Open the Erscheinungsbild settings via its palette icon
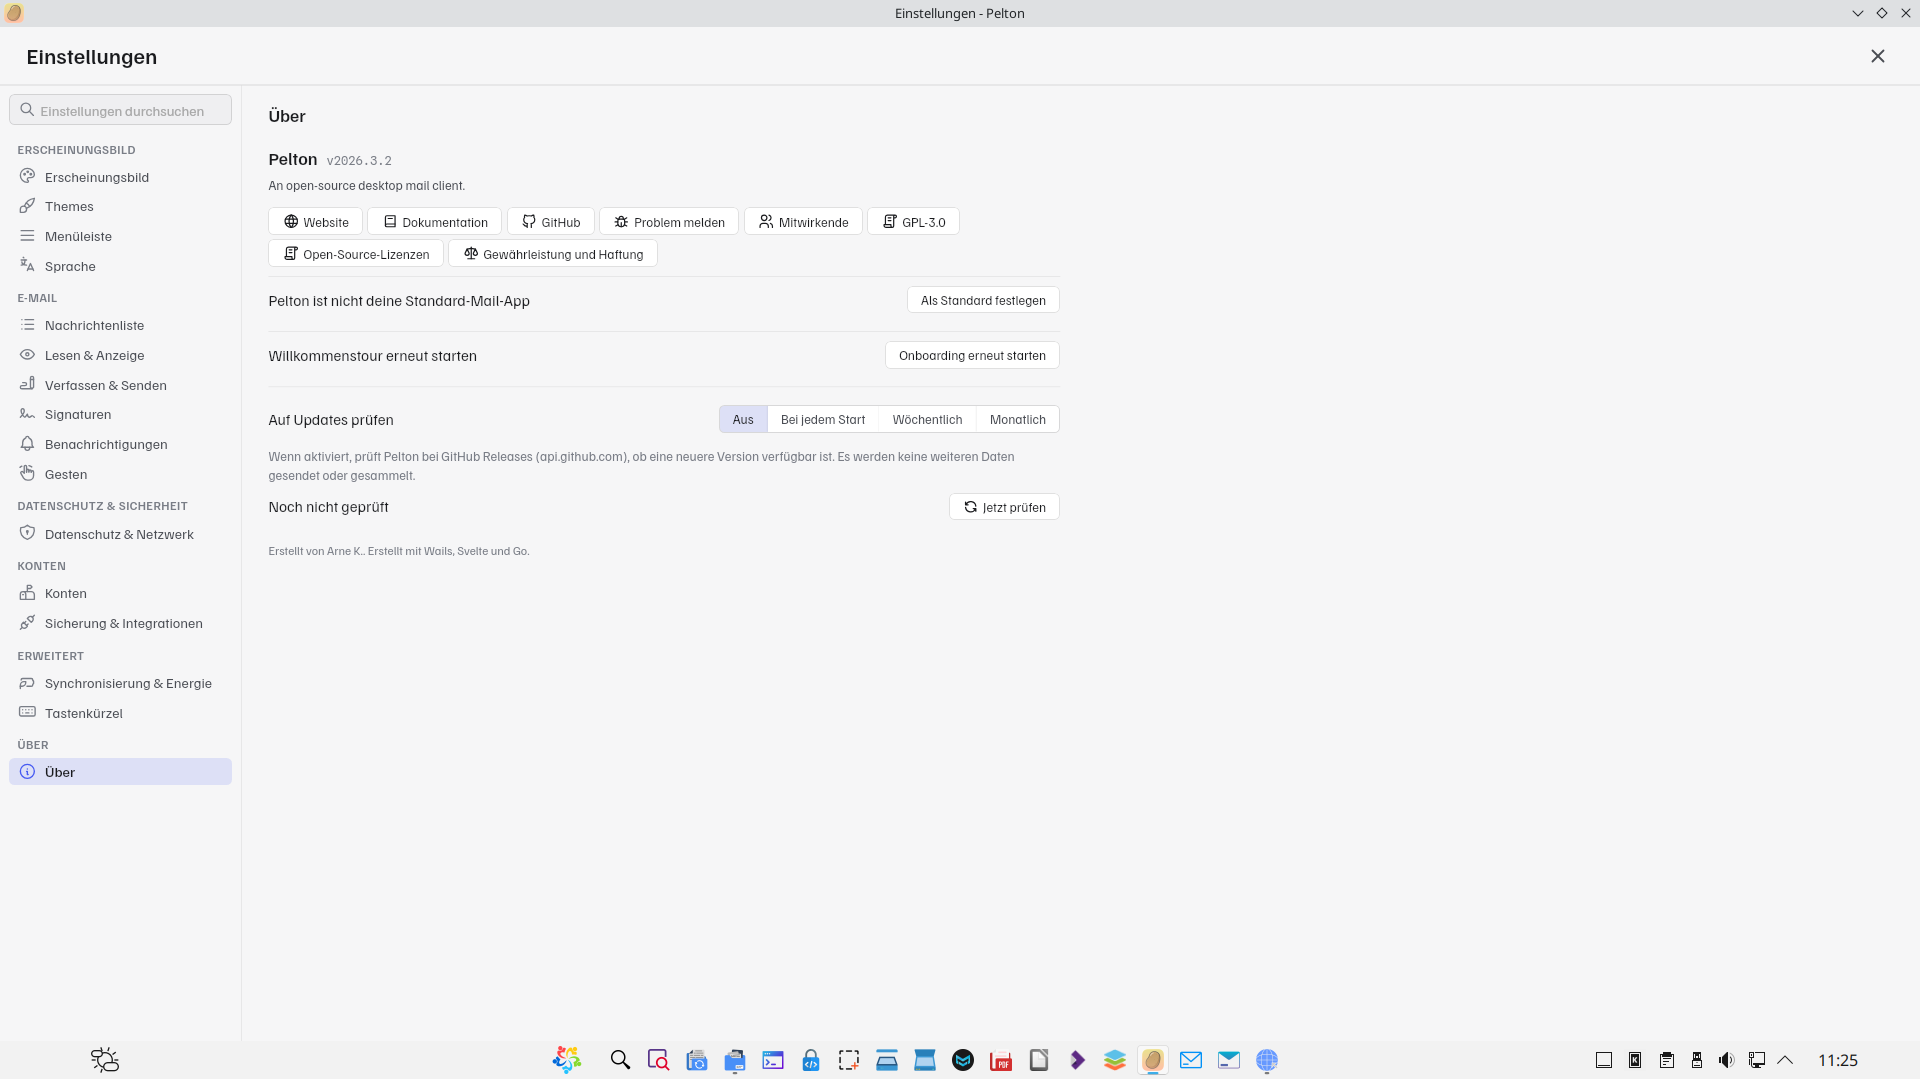 (27, 177)
